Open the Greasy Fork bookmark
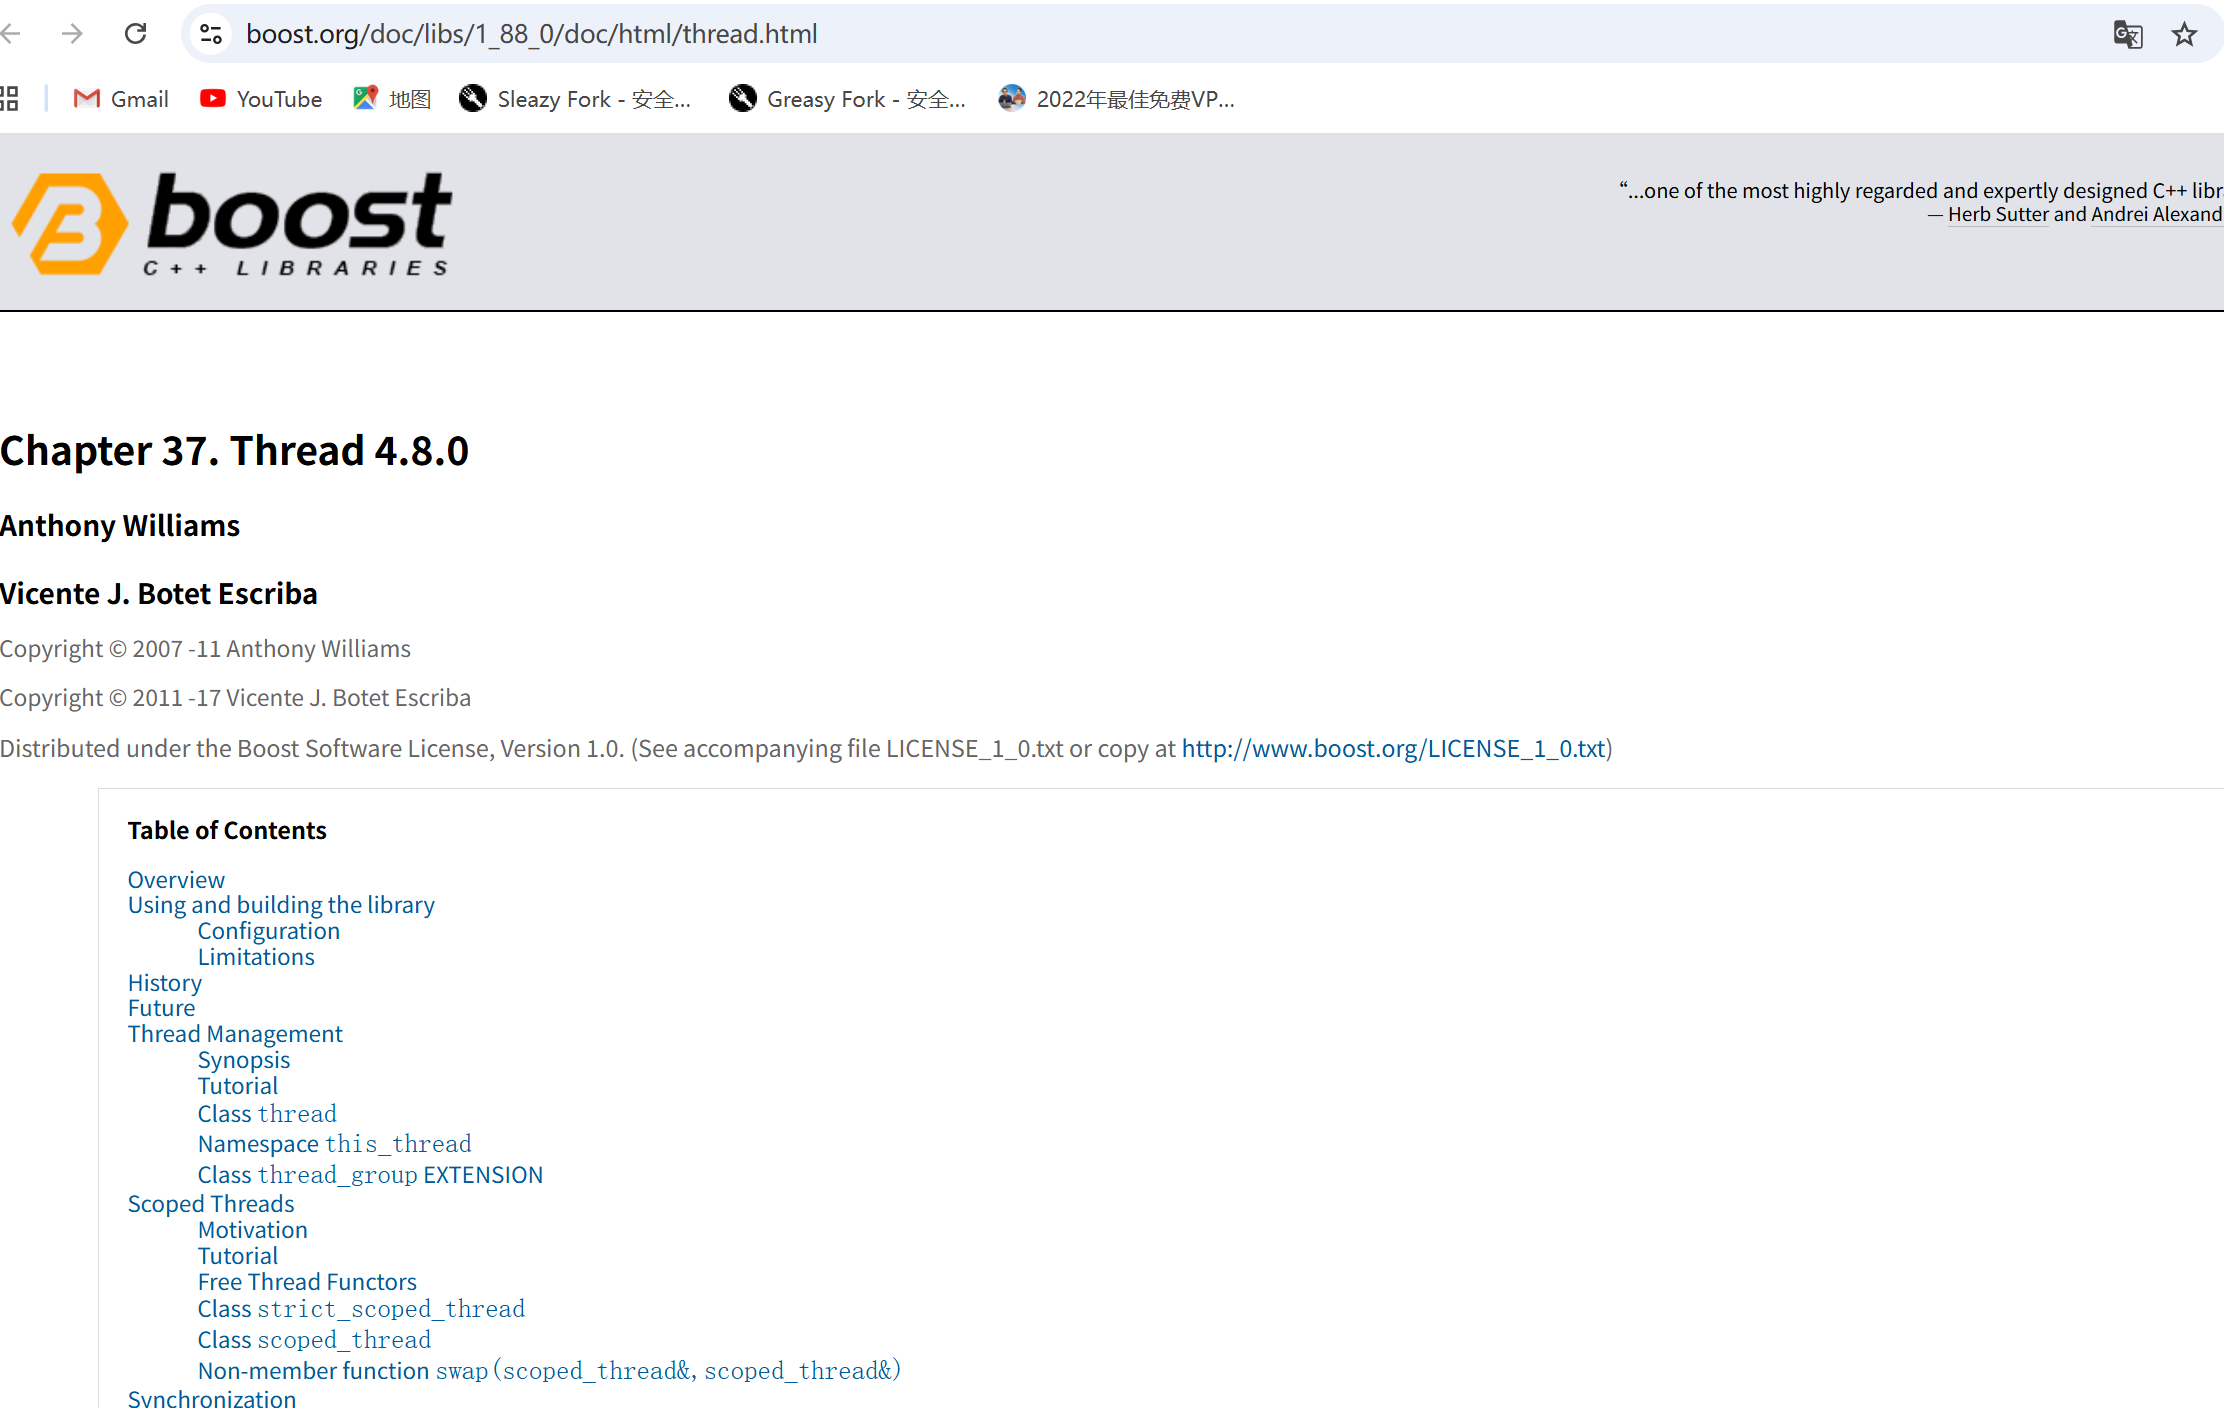This screenshot has width=2224, height=1408. [847, 99]
